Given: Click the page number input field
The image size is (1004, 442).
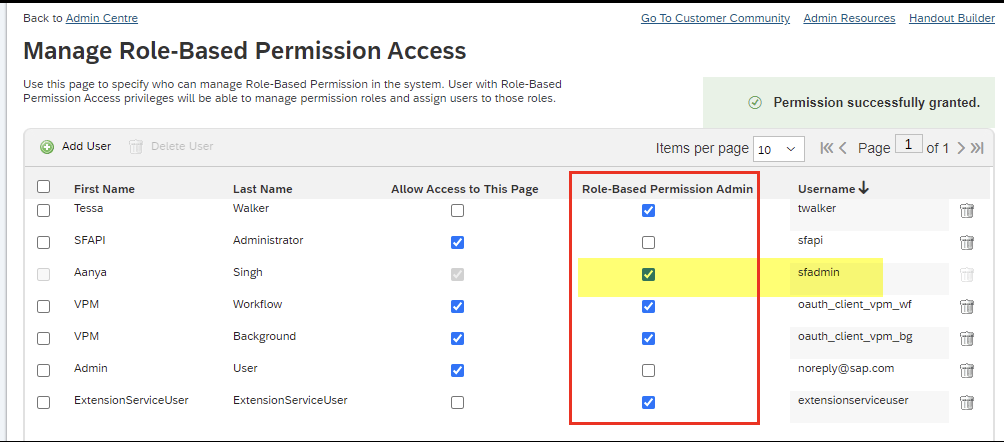Looking at the screenshot, I should [908, 145].
